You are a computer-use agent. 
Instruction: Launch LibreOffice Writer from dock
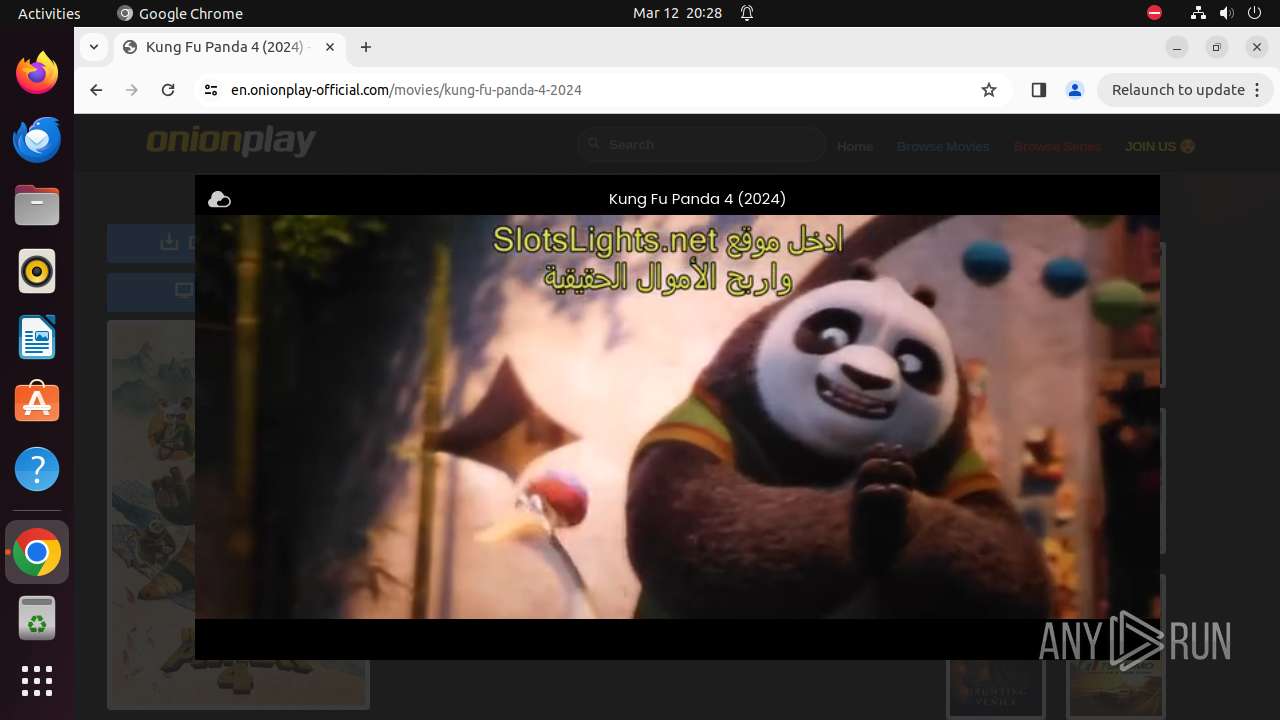pos(37,337)
